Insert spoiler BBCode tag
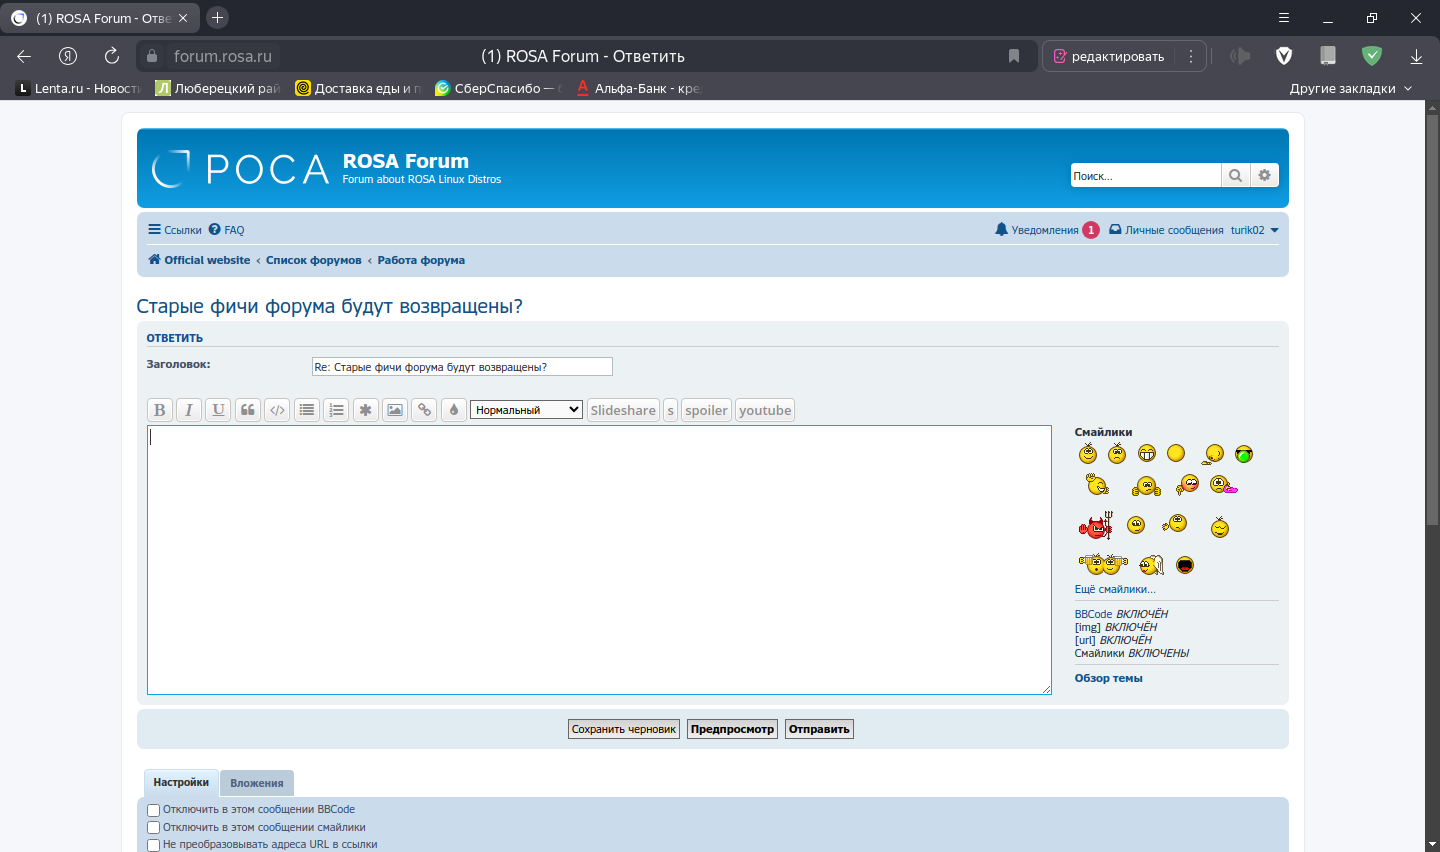Viewport: 1440px width, 852px height. 706,410
